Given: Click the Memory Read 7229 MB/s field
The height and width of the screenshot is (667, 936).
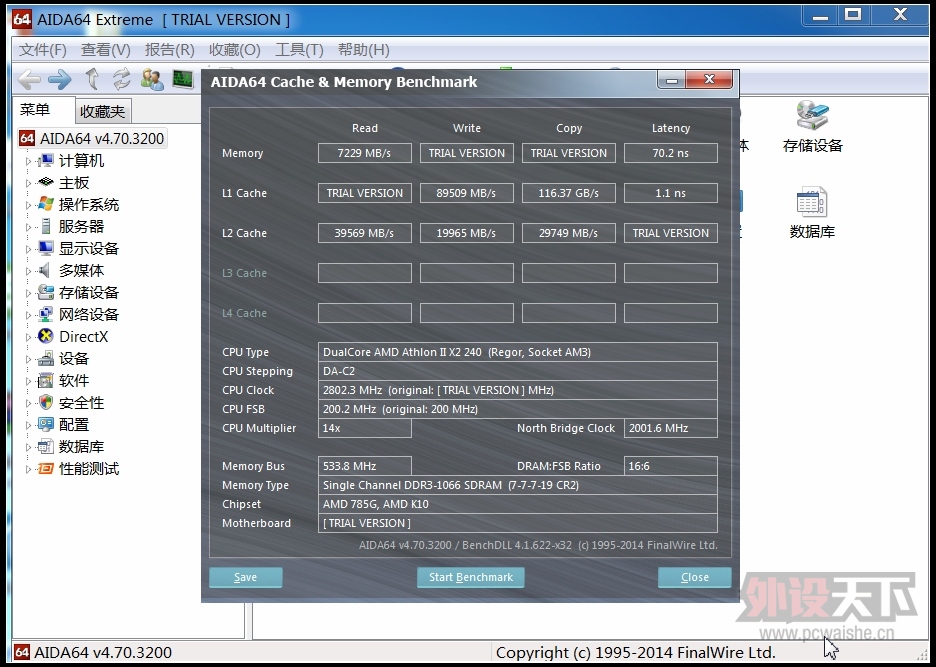Looking at the screenshot, I should (364, 153).
